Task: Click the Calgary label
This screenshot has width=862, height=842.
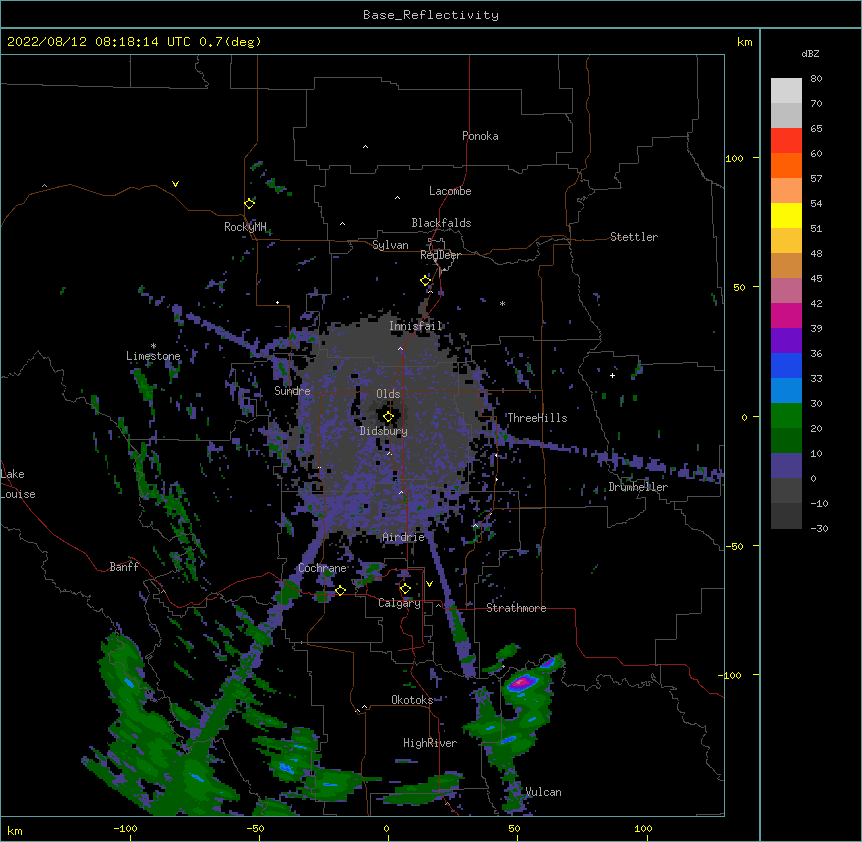Action: 400,603
